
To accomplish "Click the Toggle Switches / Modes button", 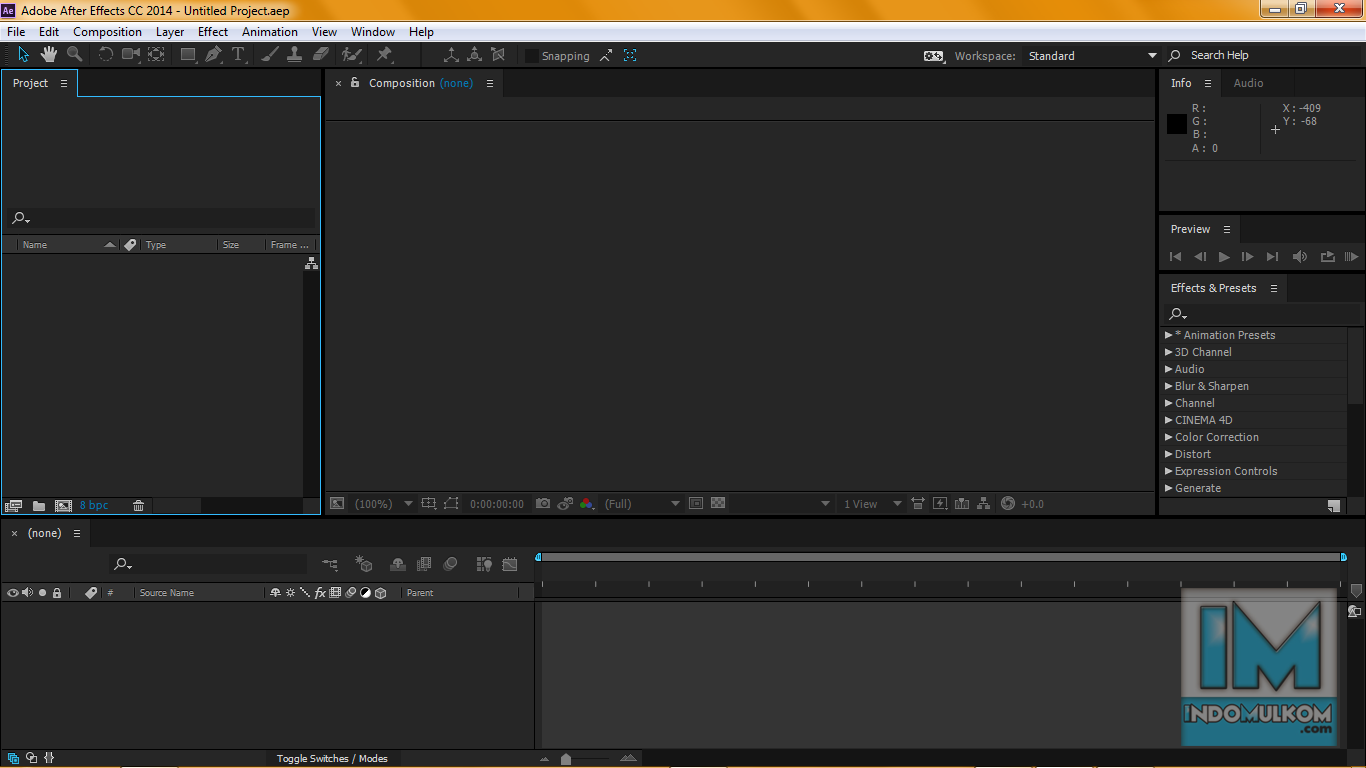I will (x=335, y=758).
